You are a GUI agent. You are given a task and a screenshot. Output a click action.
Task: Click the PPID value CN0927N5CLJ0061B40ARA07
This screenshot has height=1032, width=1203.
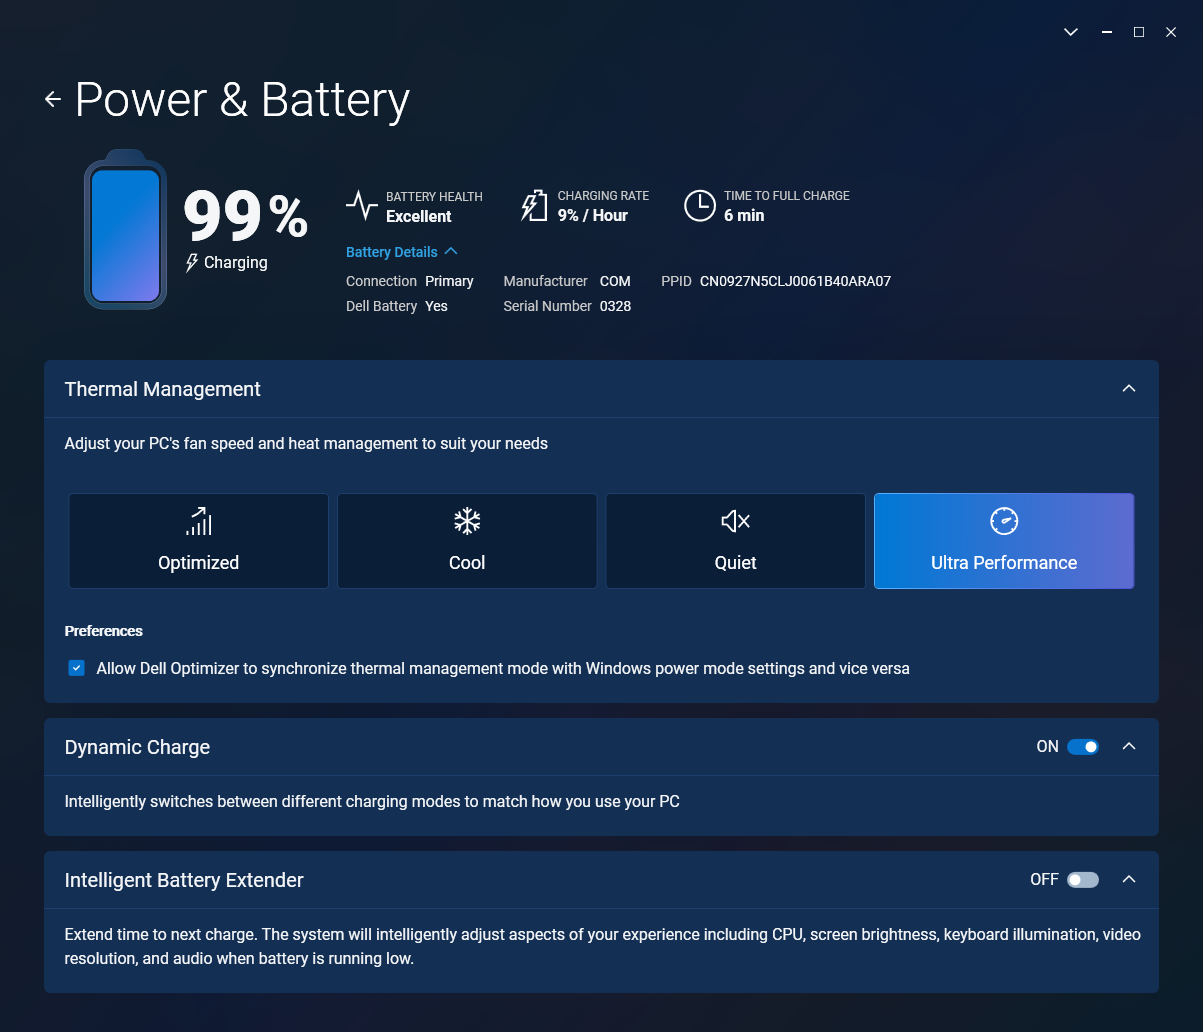click(795, 281)
